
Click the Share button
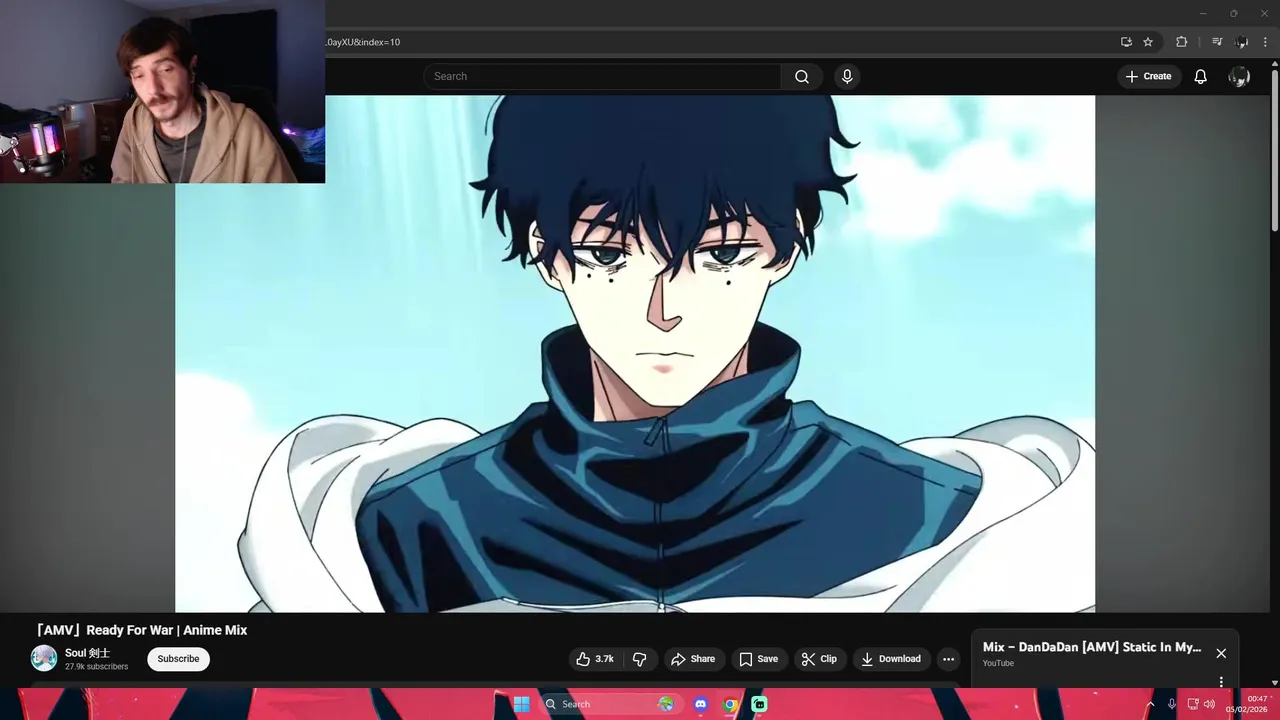click(693, 659)
